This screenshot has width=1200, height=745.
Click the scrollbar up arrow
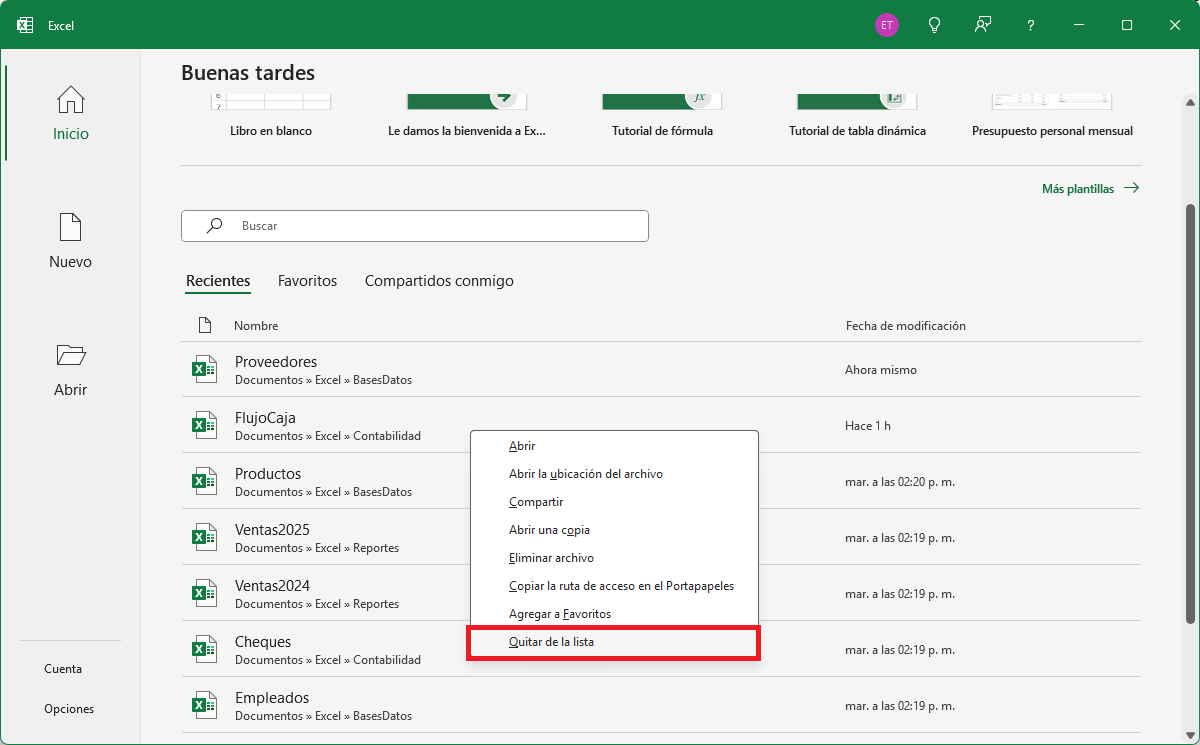pos(1190,103)
